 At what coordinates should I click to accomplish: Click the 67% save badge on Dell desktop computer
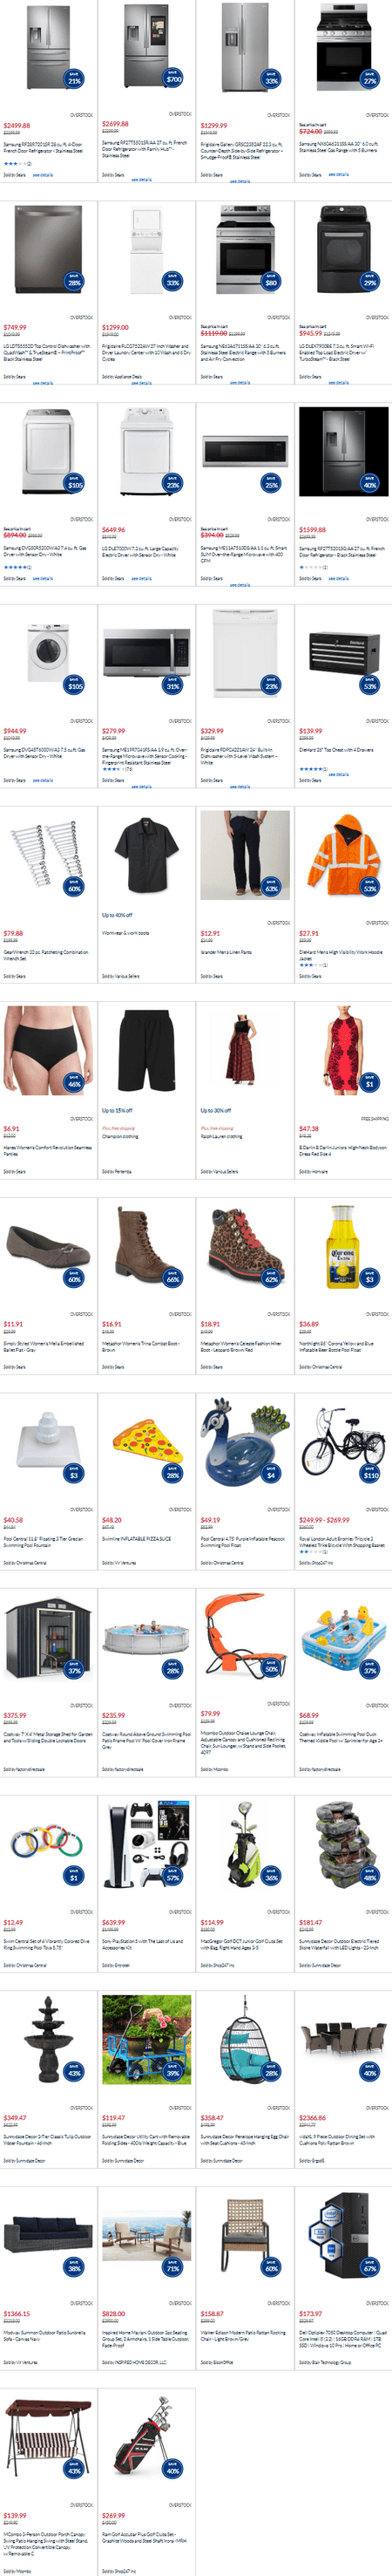click(x=370, y=2268)
